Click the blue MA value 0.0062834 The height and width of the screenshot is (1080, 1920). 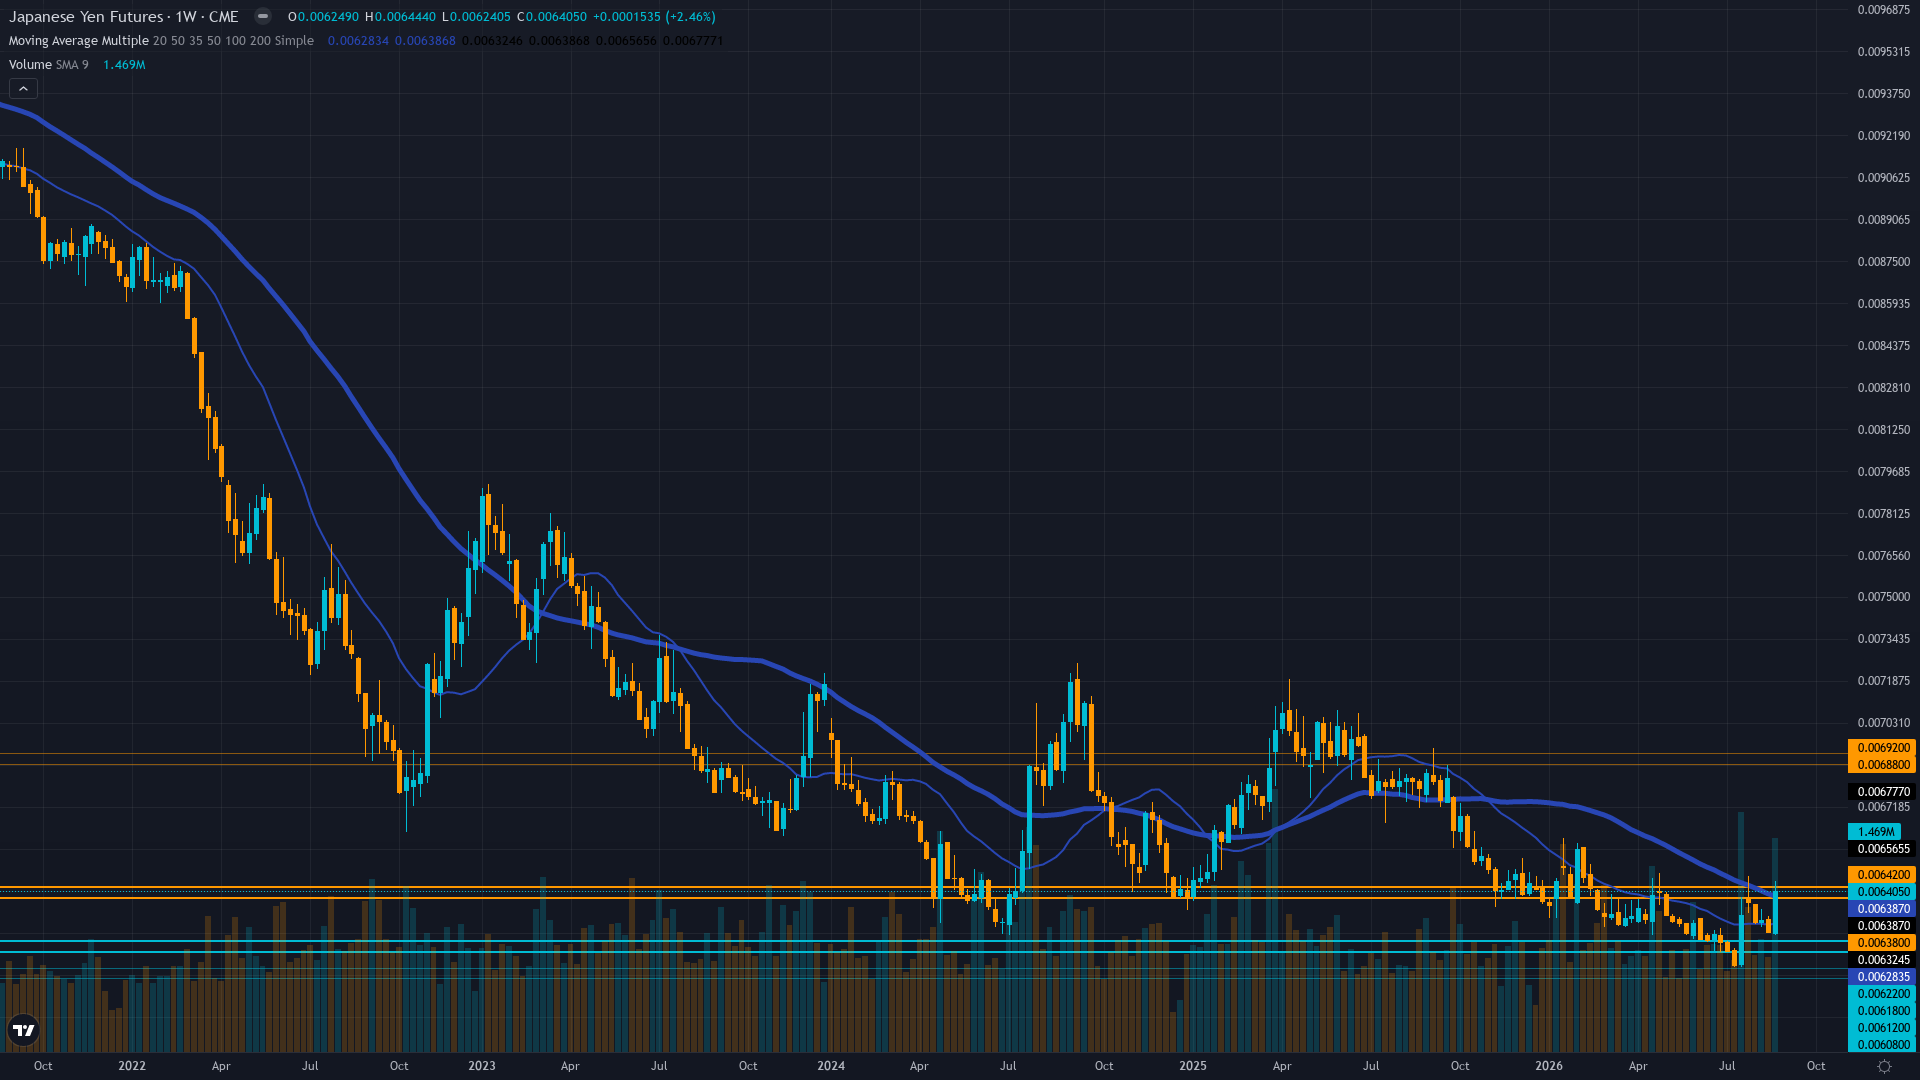pyautogui.click(x=358, y=41)
